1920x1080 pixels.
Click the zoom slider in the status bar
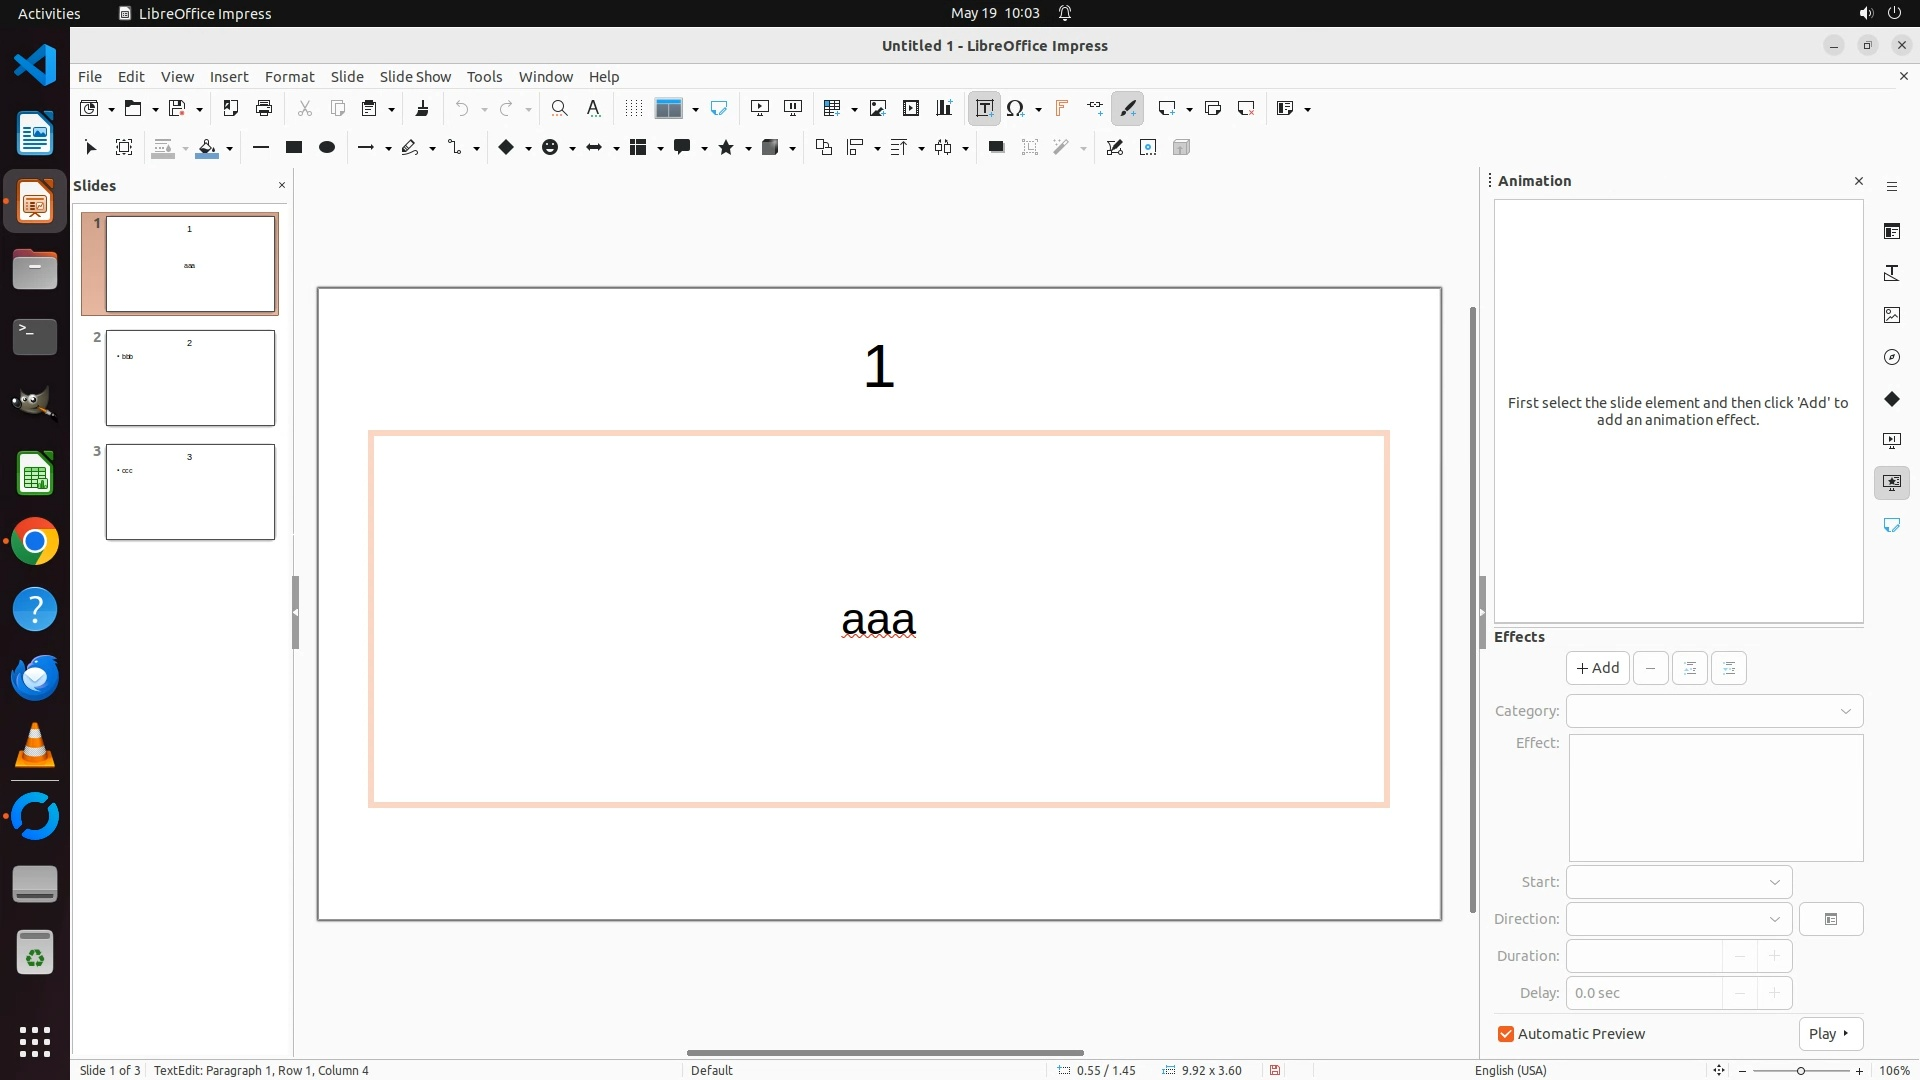[x=1800, y=1070]
